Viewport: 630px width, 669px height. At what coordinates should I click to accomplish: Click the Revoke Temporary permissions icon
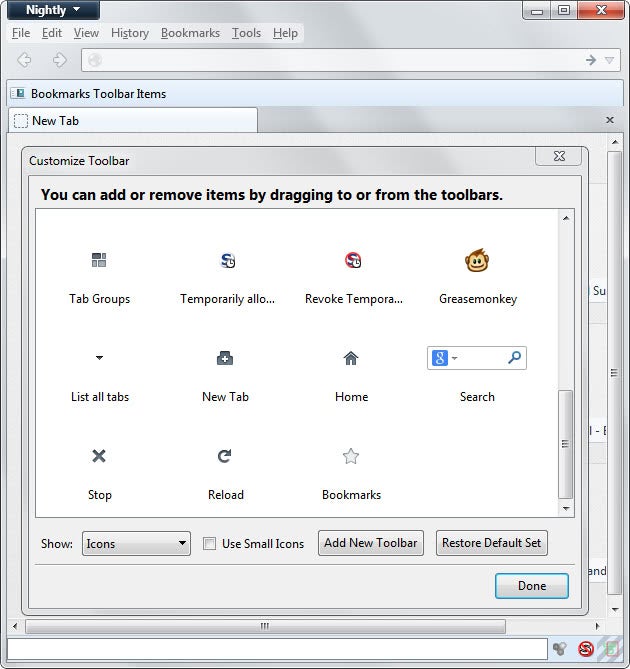coord(353,260)
